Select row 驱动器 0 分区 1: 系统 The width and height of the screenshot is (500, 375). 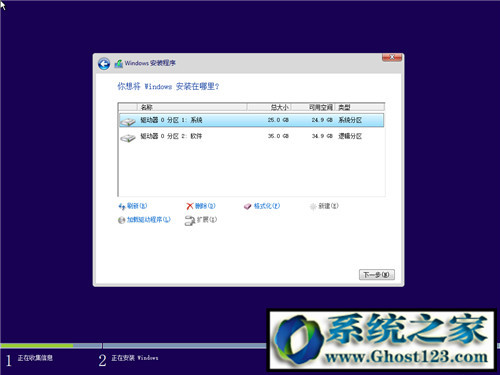[x=251, y=120]
